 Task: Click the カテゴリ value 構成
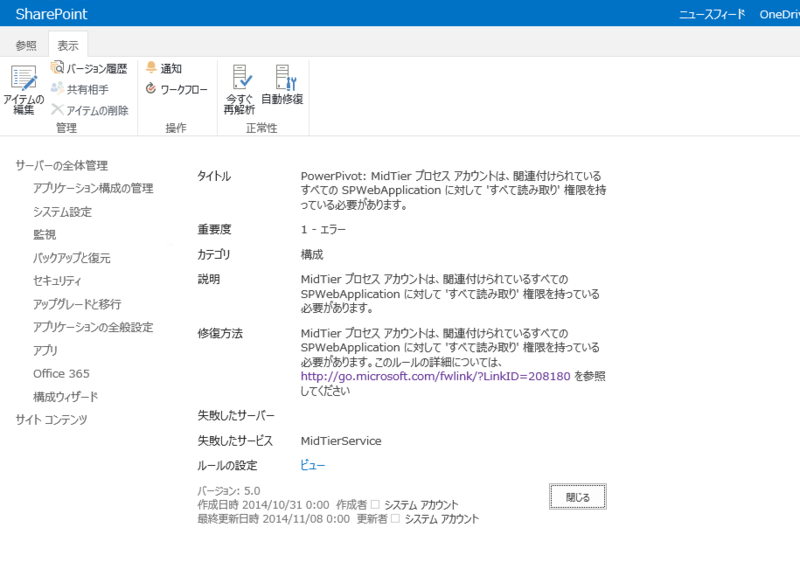click(312, 254)
